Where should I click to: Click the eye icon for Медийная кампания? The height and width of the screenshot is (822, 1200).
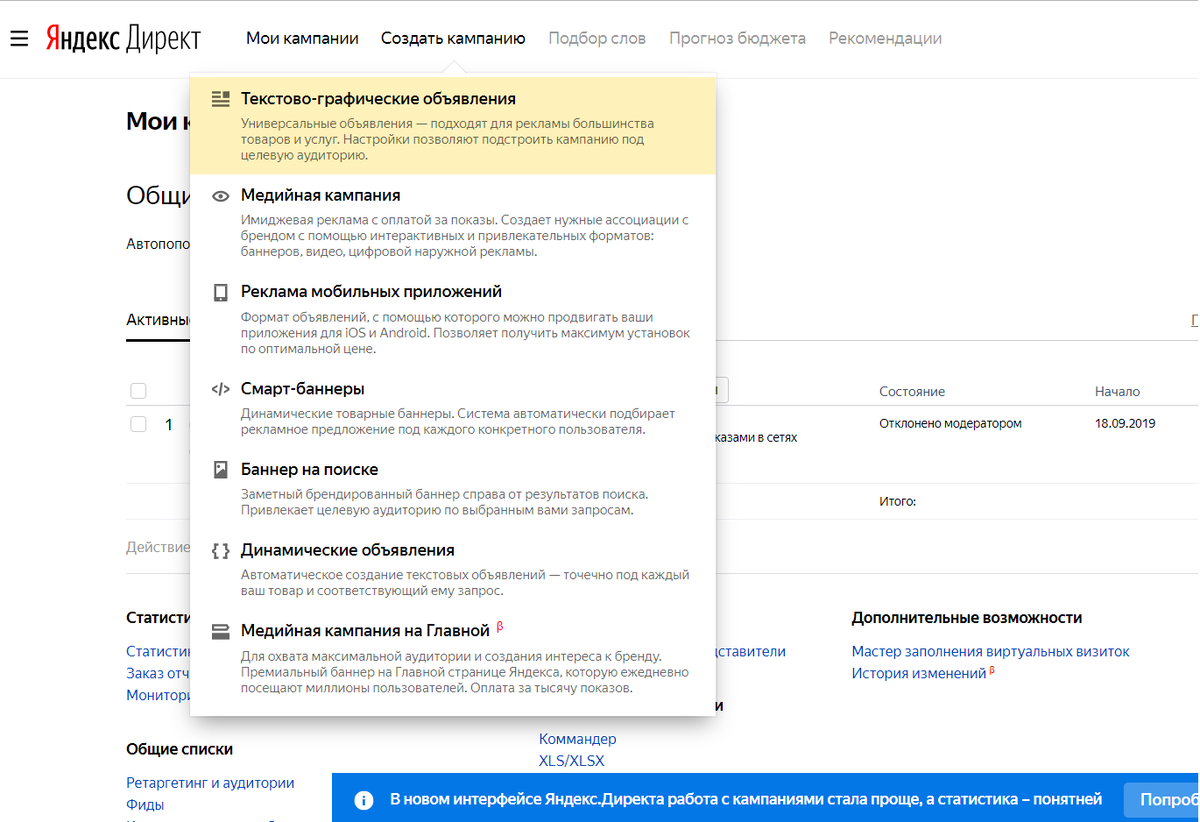click(220, 196)
